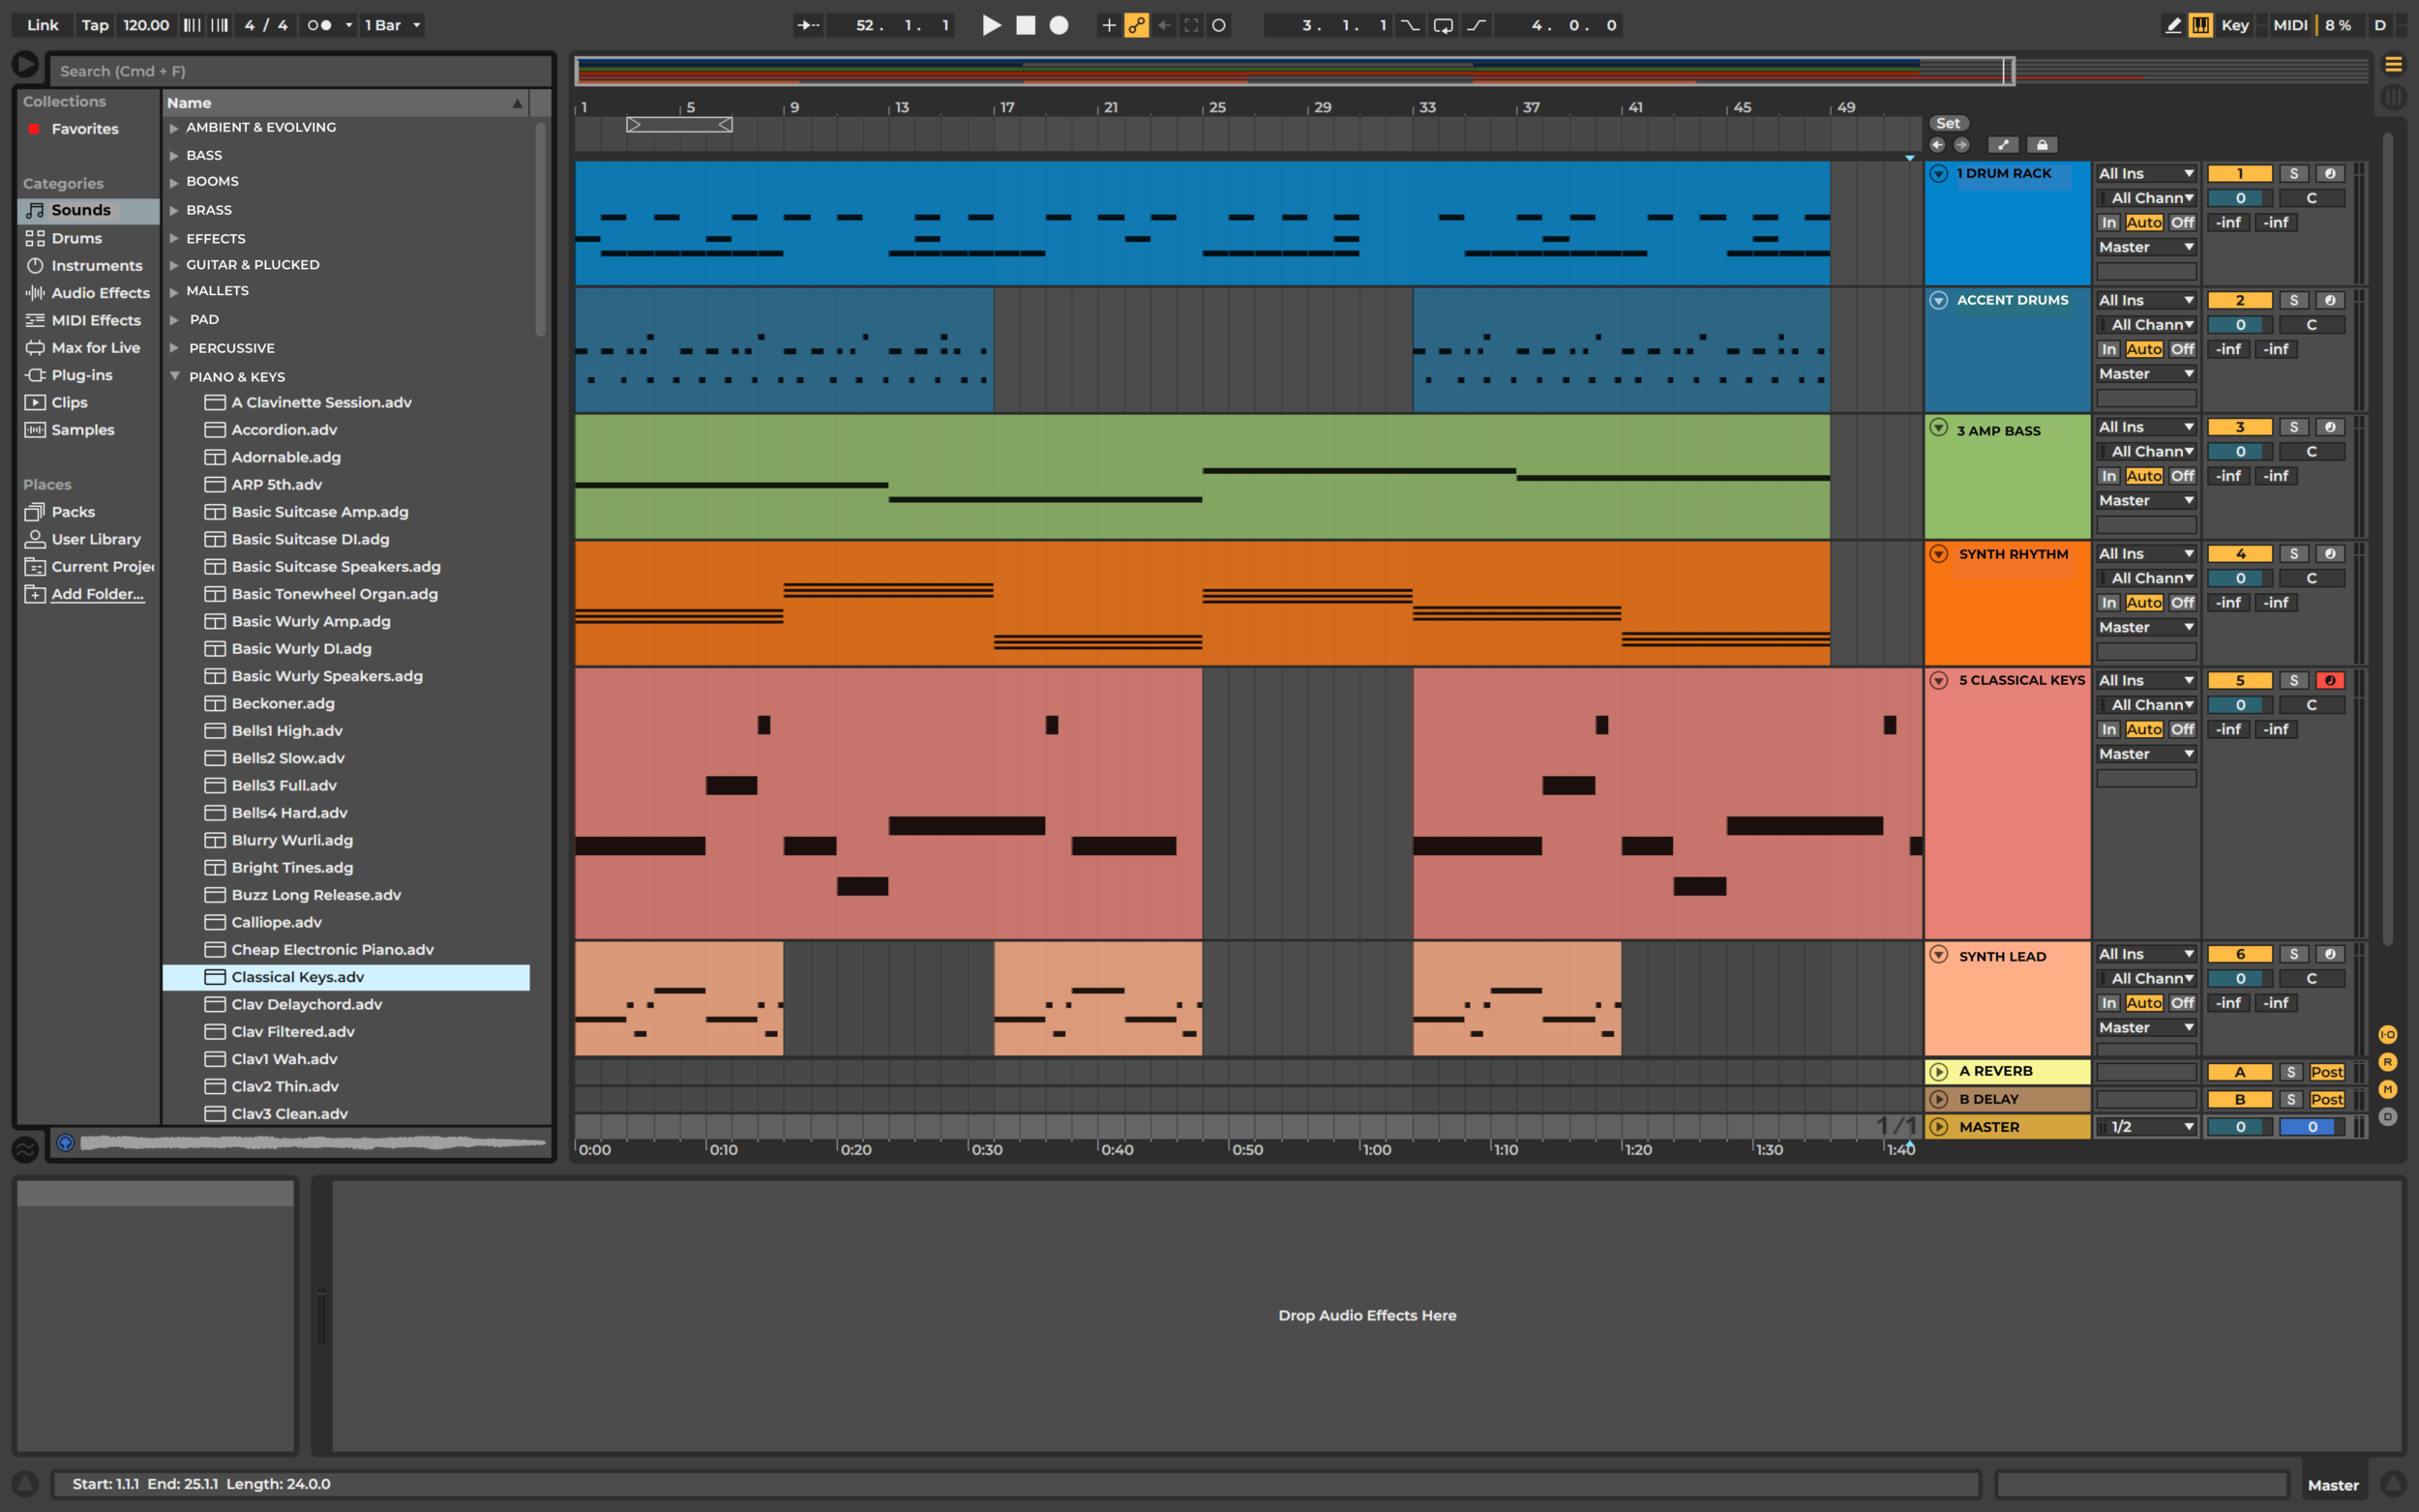Arm the 5 CLASSICAL KEYS track
The width and height of the screenshot is (2419, 1512).
pyautogui.click(x=2329, y=680)
